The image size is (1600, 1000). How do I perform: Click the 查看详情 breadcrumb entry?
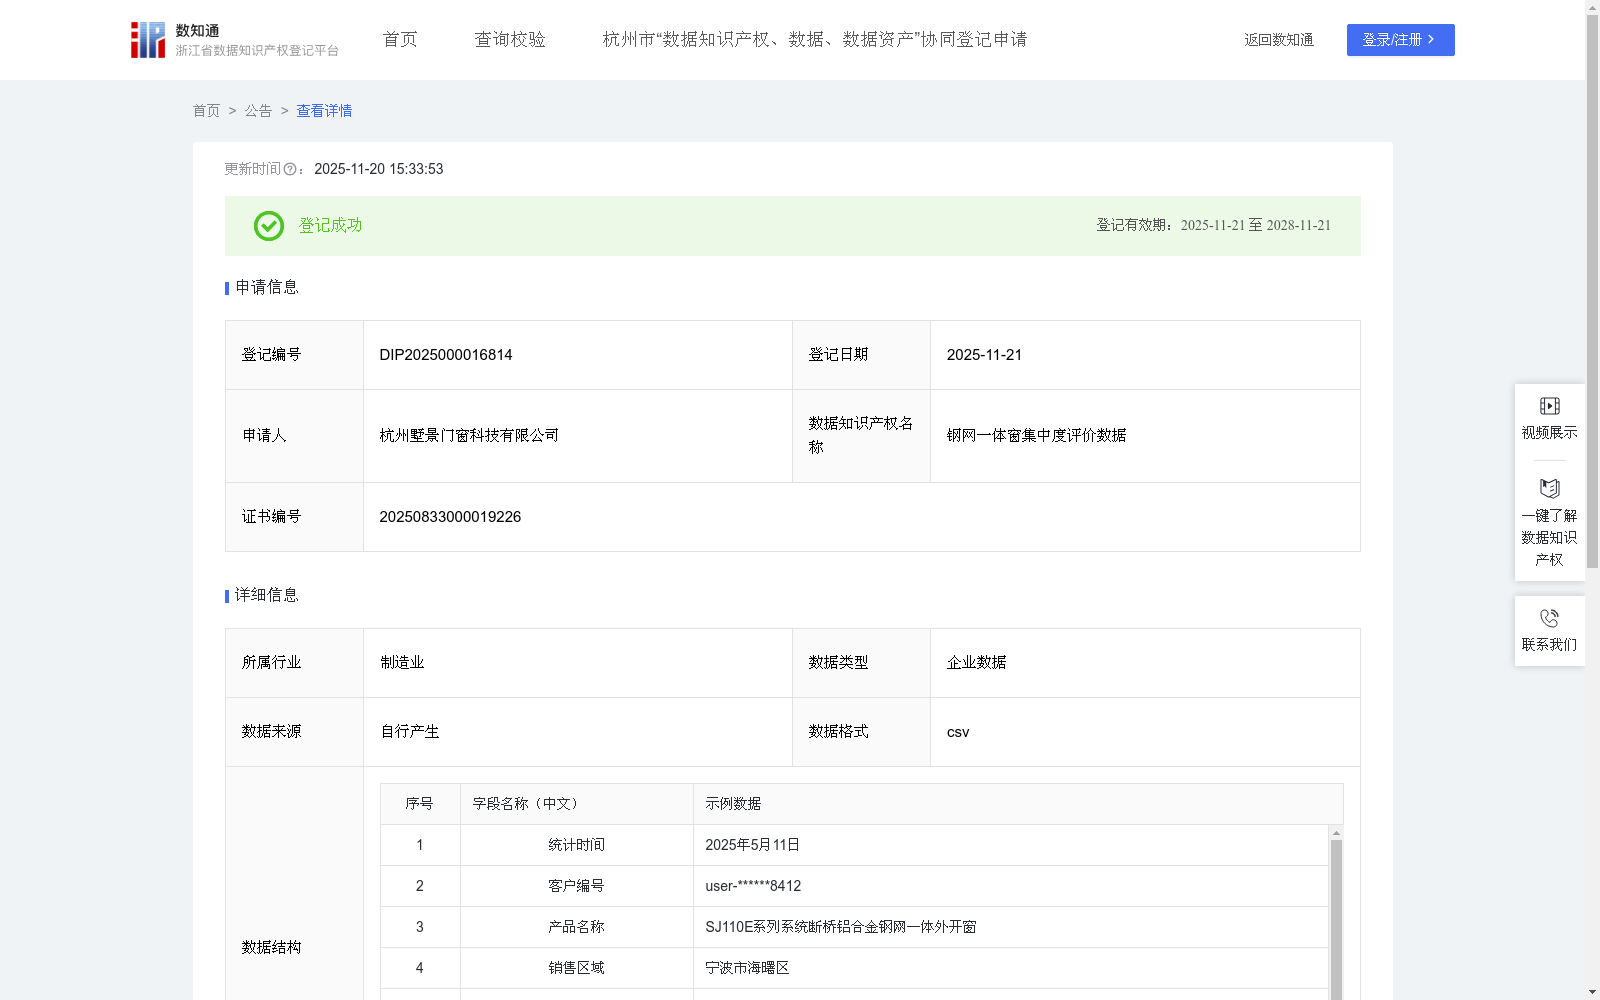coord(323,111)
